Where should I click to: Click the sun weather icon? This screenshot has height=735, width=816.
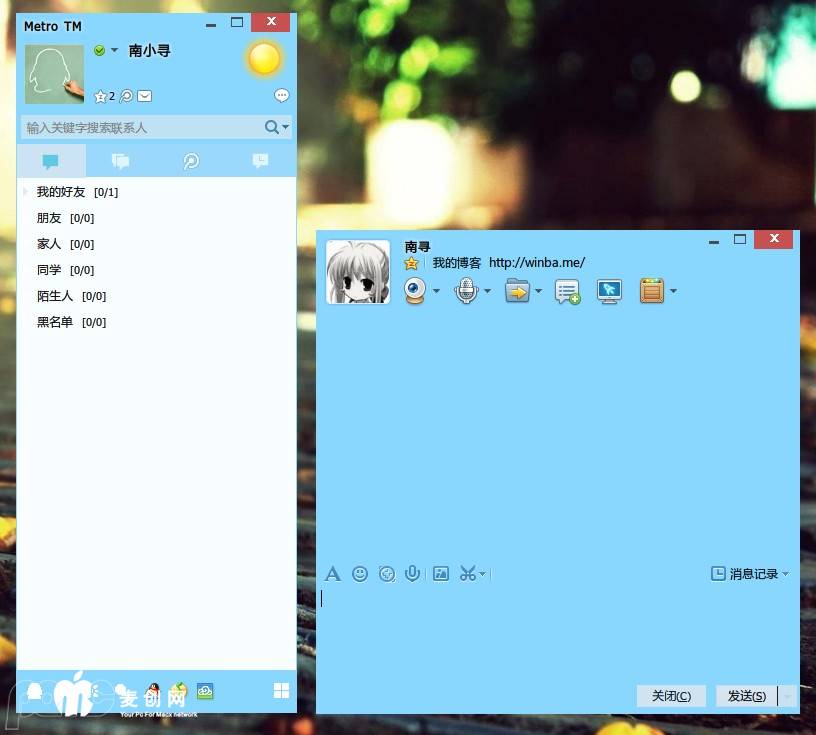click(264, 59)
